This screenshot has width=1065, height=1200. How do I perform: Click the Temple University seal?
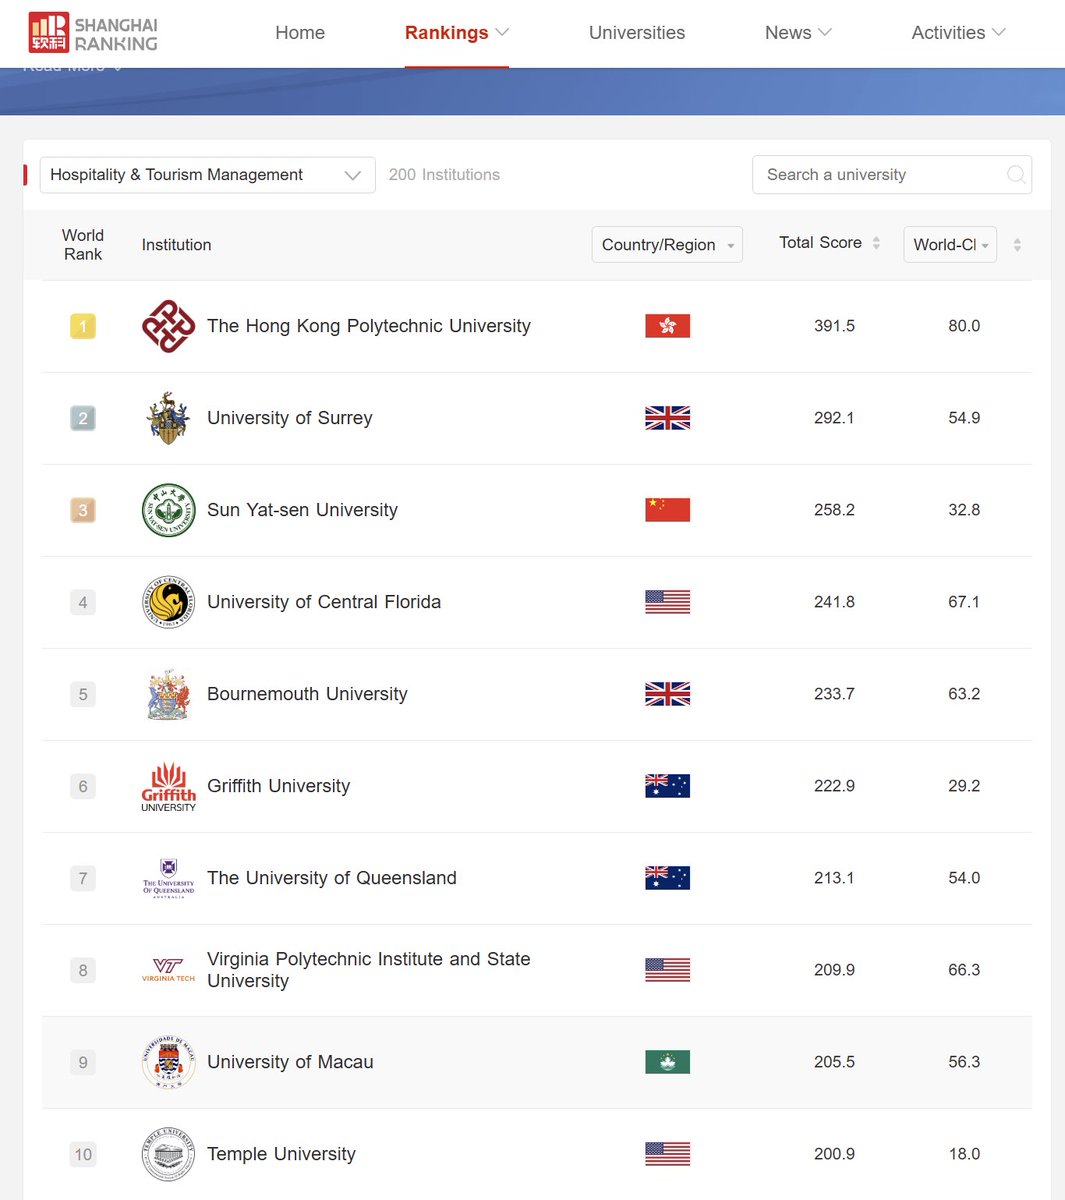(x=168, y=1154)
